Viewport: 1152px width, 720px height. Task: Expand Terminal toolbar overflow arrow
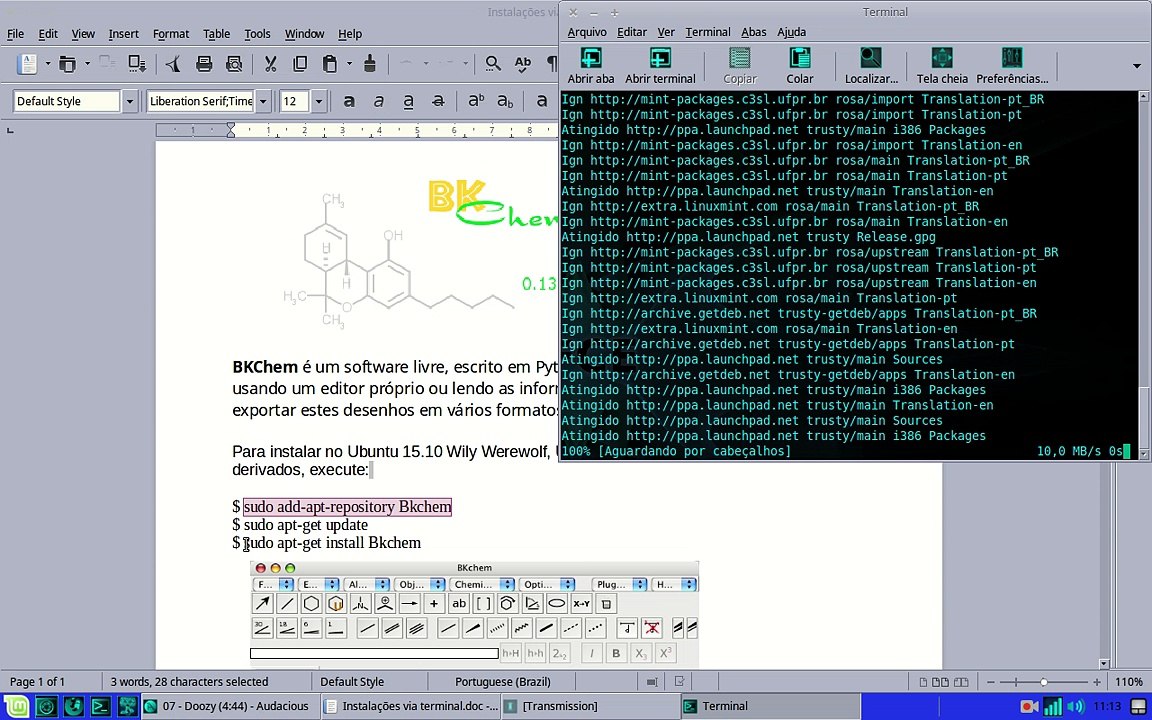click(1137, 66)
